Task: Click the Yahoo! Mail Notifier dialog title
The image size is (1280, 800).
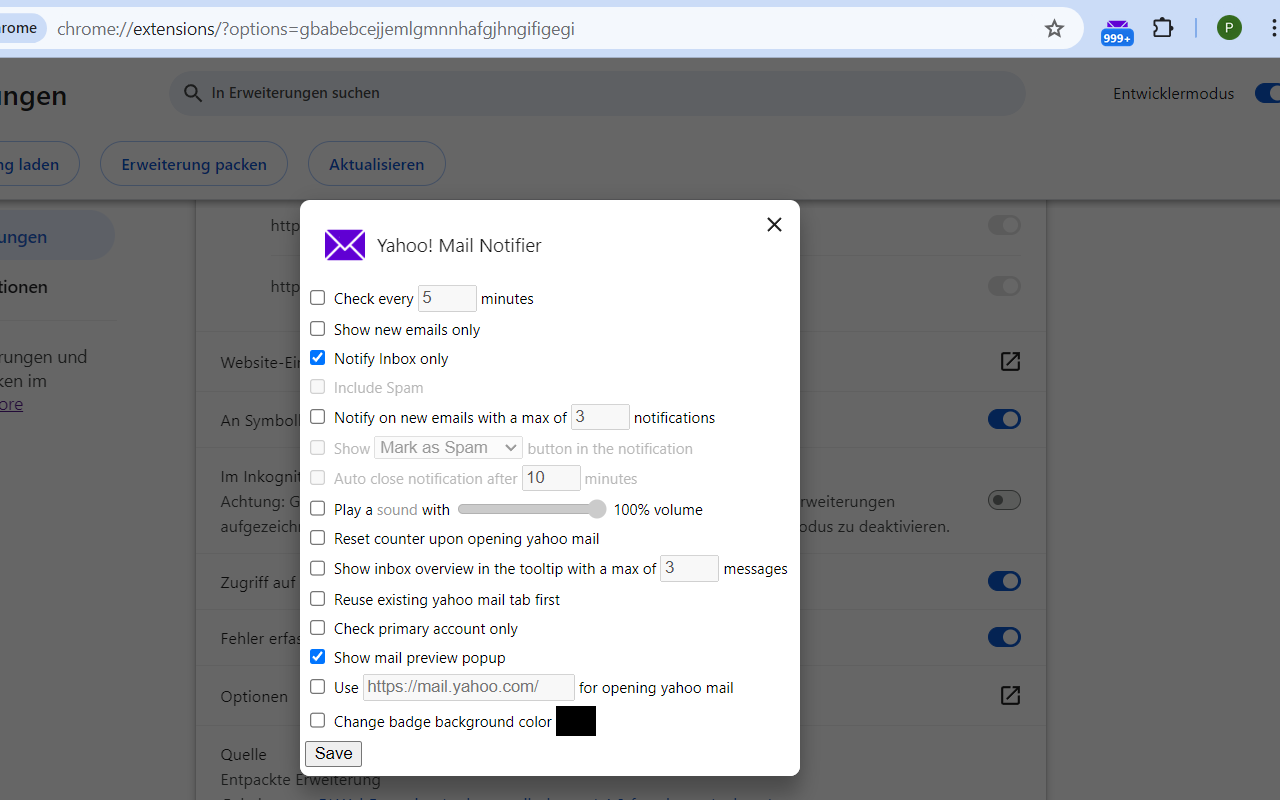Action: (x=459, y=245)
